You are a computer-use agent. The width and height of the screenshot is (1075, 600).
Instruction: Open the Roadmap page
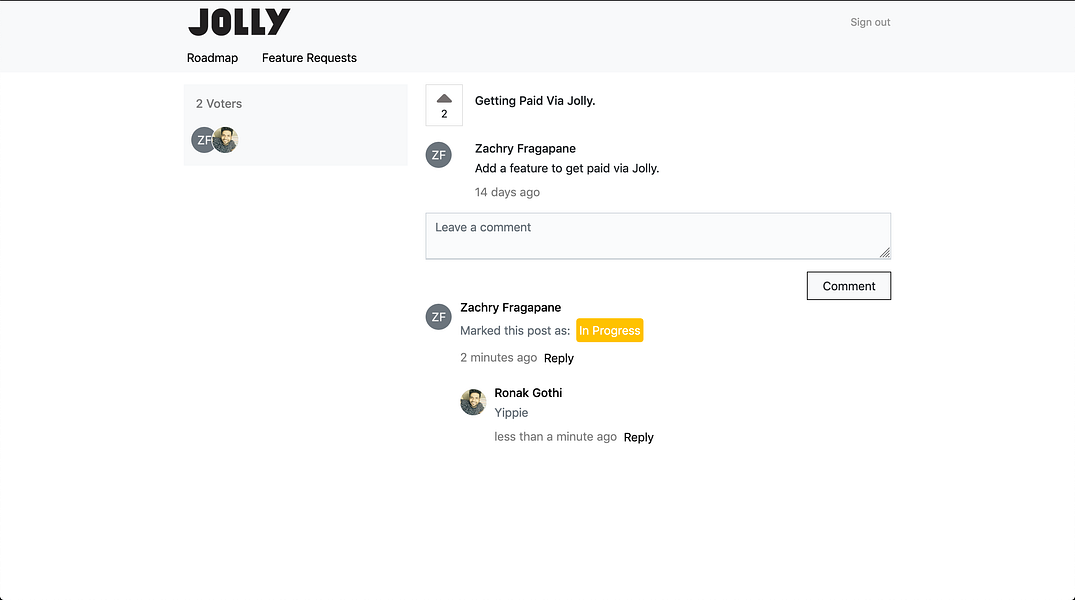213,58
